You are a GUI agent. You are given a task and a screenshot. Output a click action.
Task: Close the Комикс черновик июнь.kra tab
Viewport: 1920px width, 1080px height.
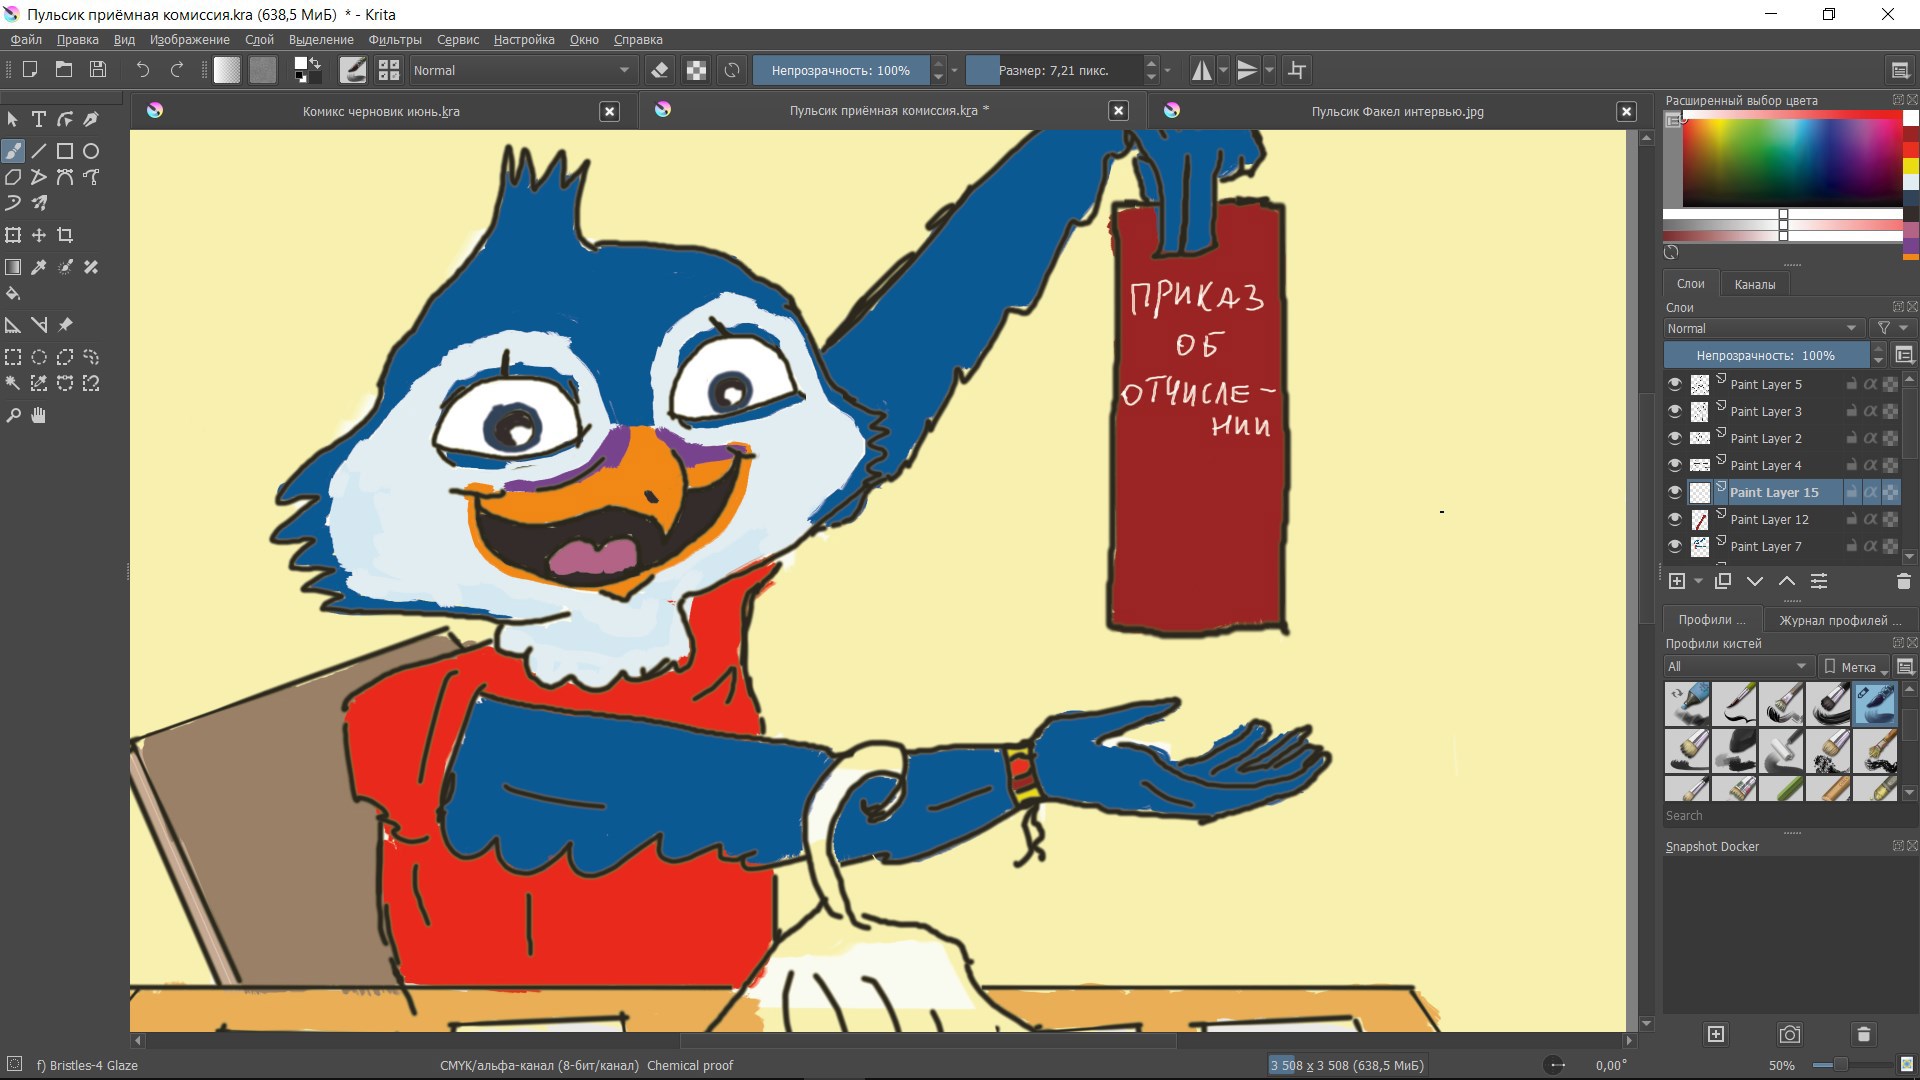(x=609, y=111)
